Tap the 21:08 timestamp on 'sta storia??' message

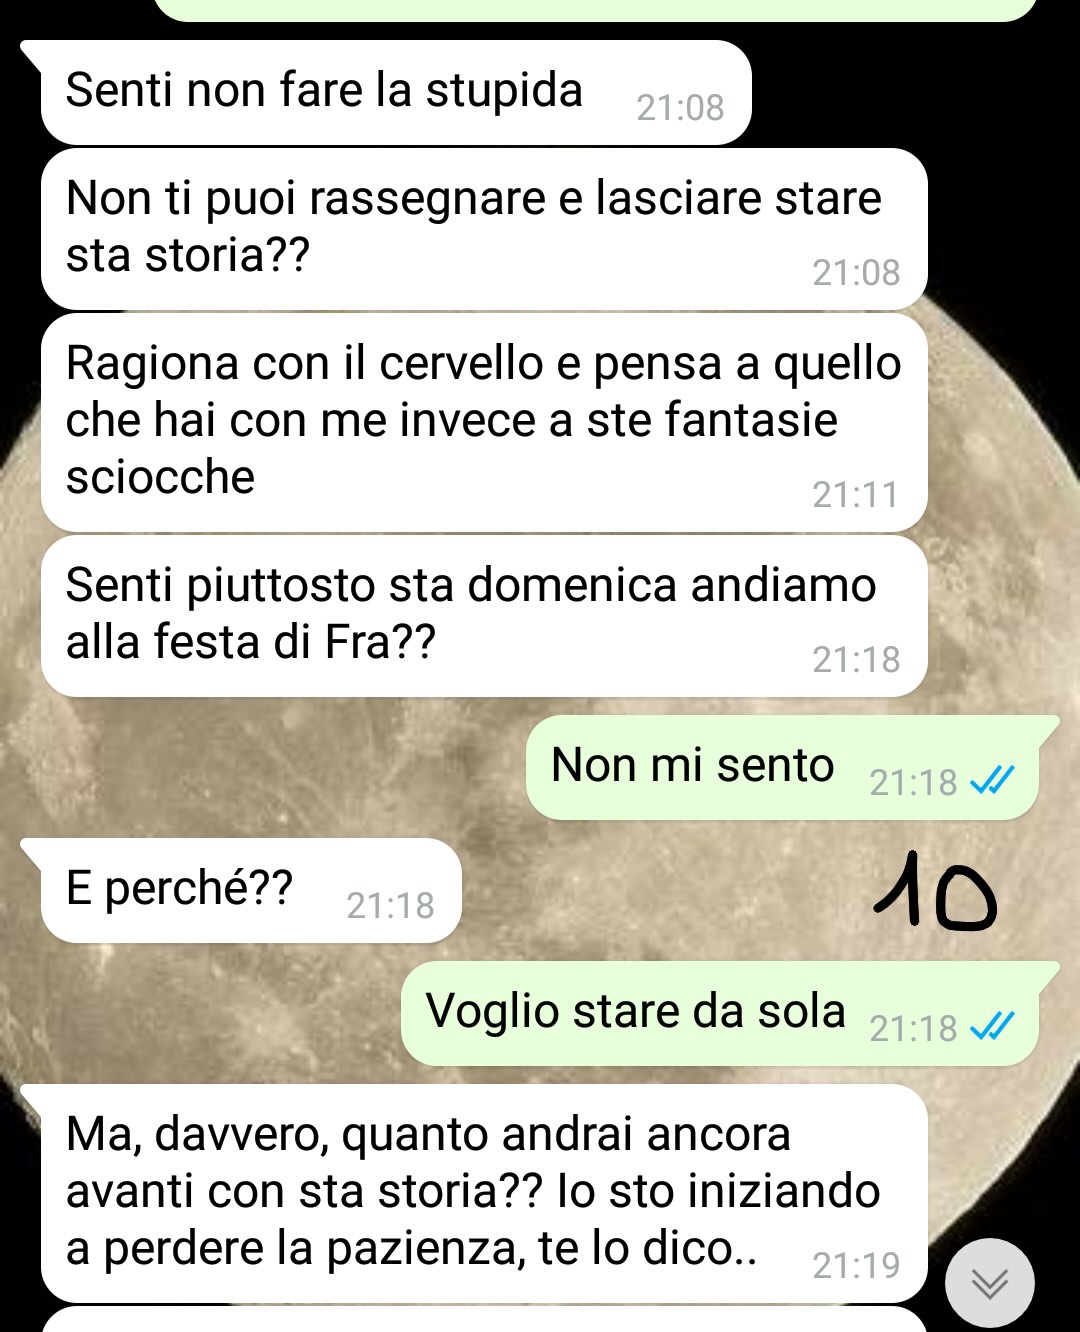pos(856,272)
